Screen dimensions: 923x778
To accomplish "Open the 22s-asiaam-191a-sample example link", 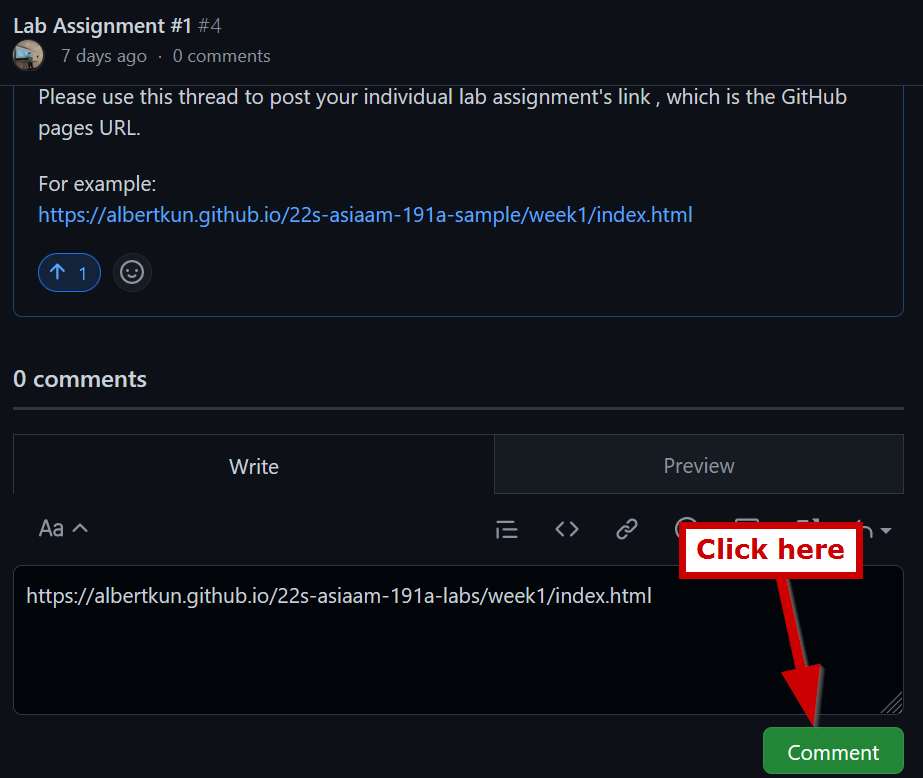I will [x=365, y=215].
